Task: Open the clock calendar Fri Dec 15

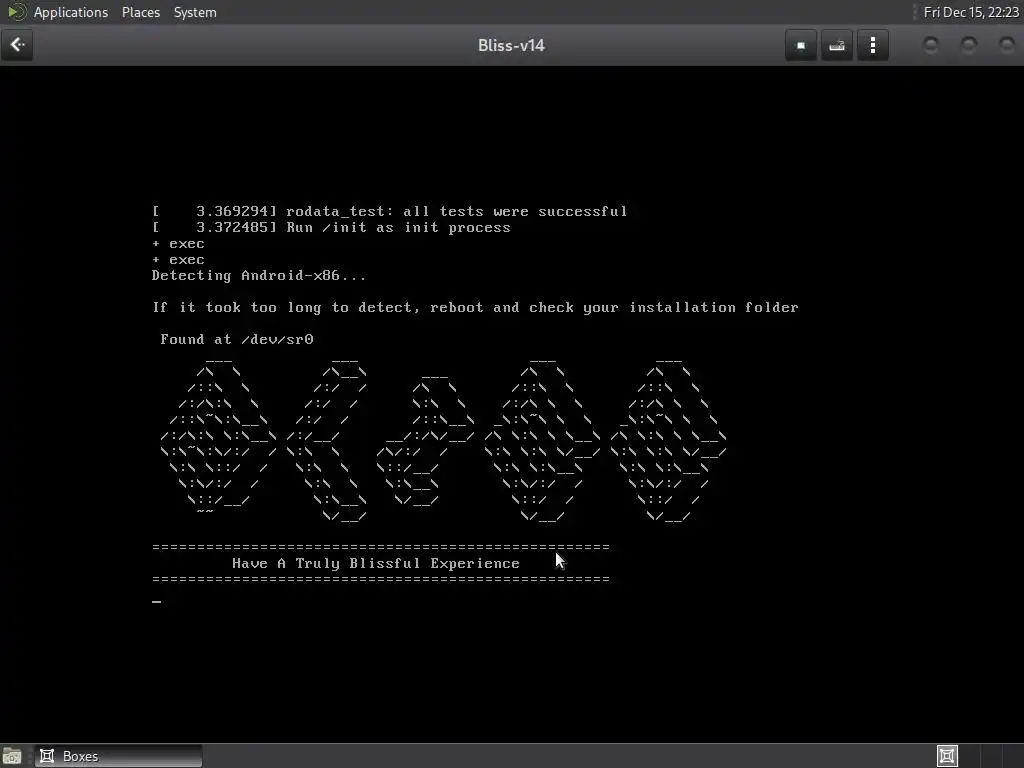Action: tap(970, 12)
